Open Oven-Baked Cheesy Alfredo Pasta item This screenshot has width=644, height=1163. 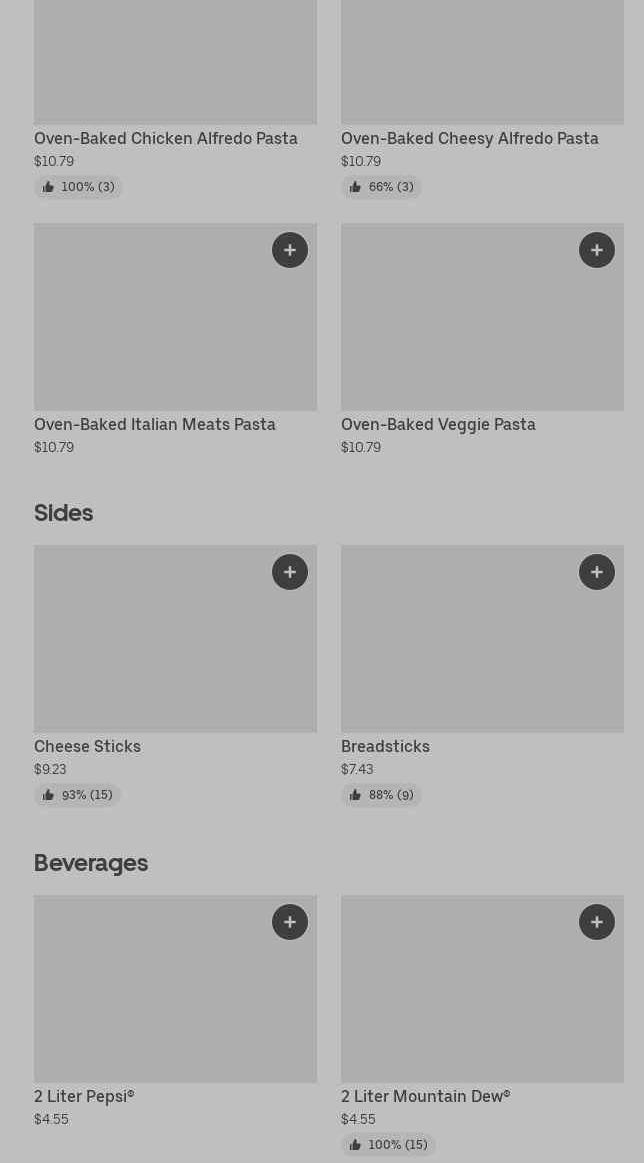click(470, 139)
